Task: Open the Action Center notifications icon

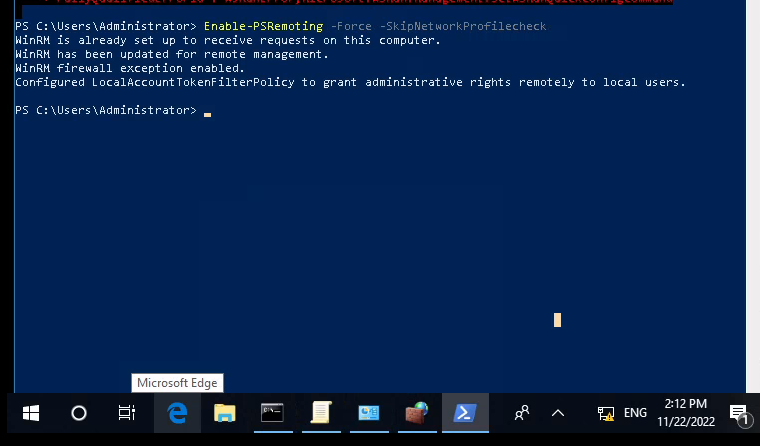Action: [739, 414]
